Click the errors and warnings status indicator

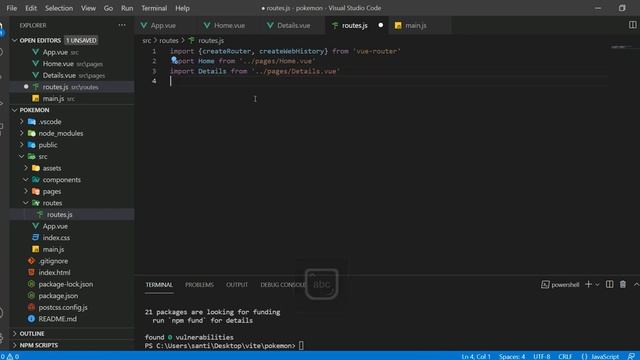pos(10,356)
